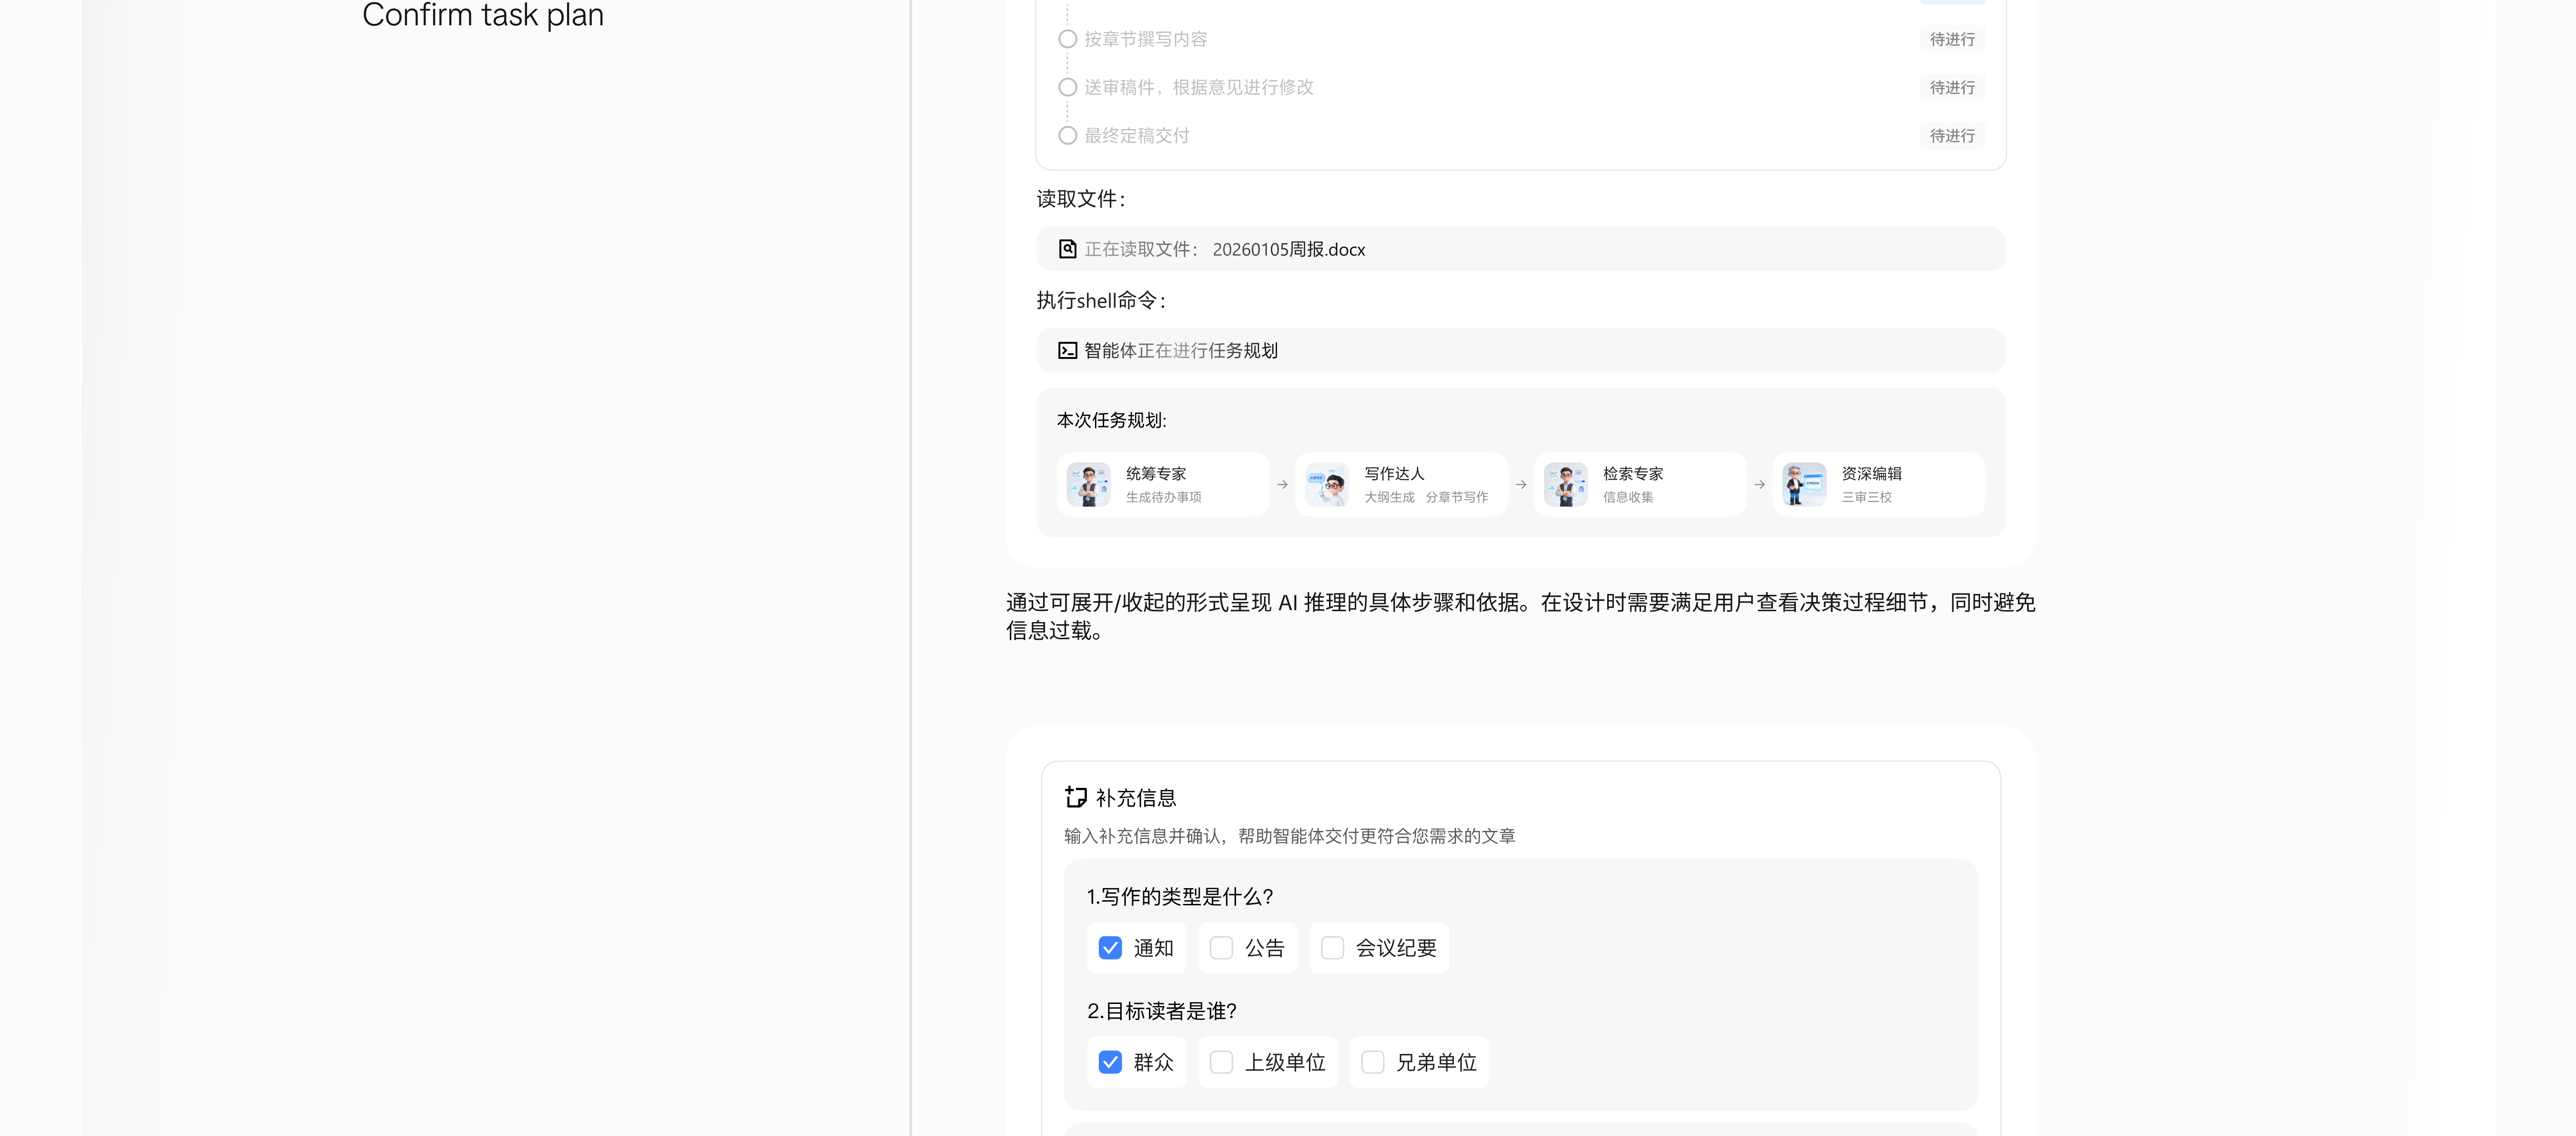The height and width of the screenshot is (1136, 2576).
Task: Click the 按章节撰写内容 step text
Action: (1146, 39)
